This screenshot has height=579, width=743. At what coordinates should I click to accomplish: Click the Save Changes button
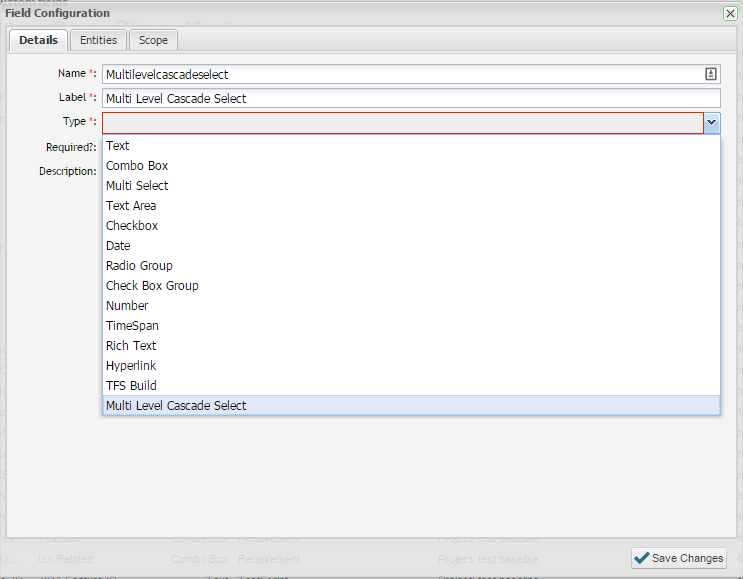click(x=679, y=558)
